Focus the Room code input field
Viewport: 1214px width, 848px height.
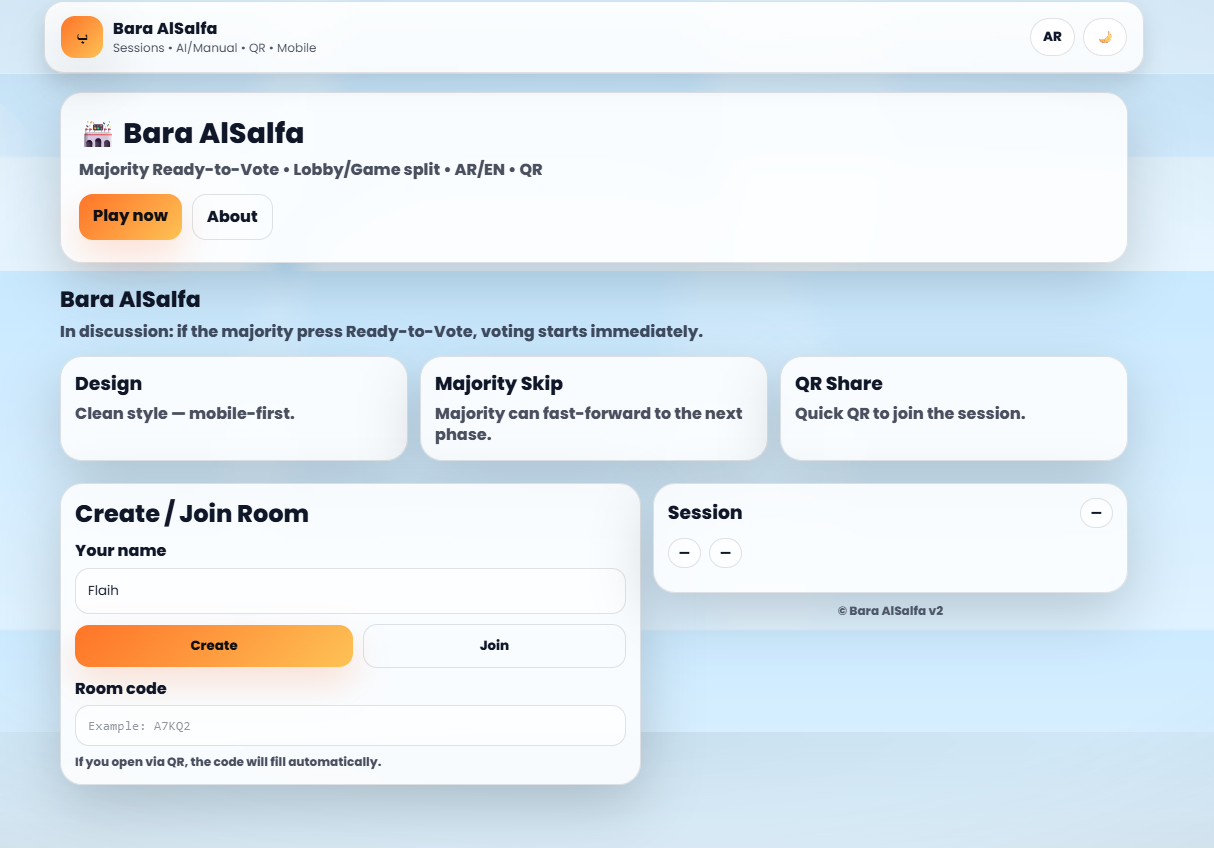(x=350, y=726)
